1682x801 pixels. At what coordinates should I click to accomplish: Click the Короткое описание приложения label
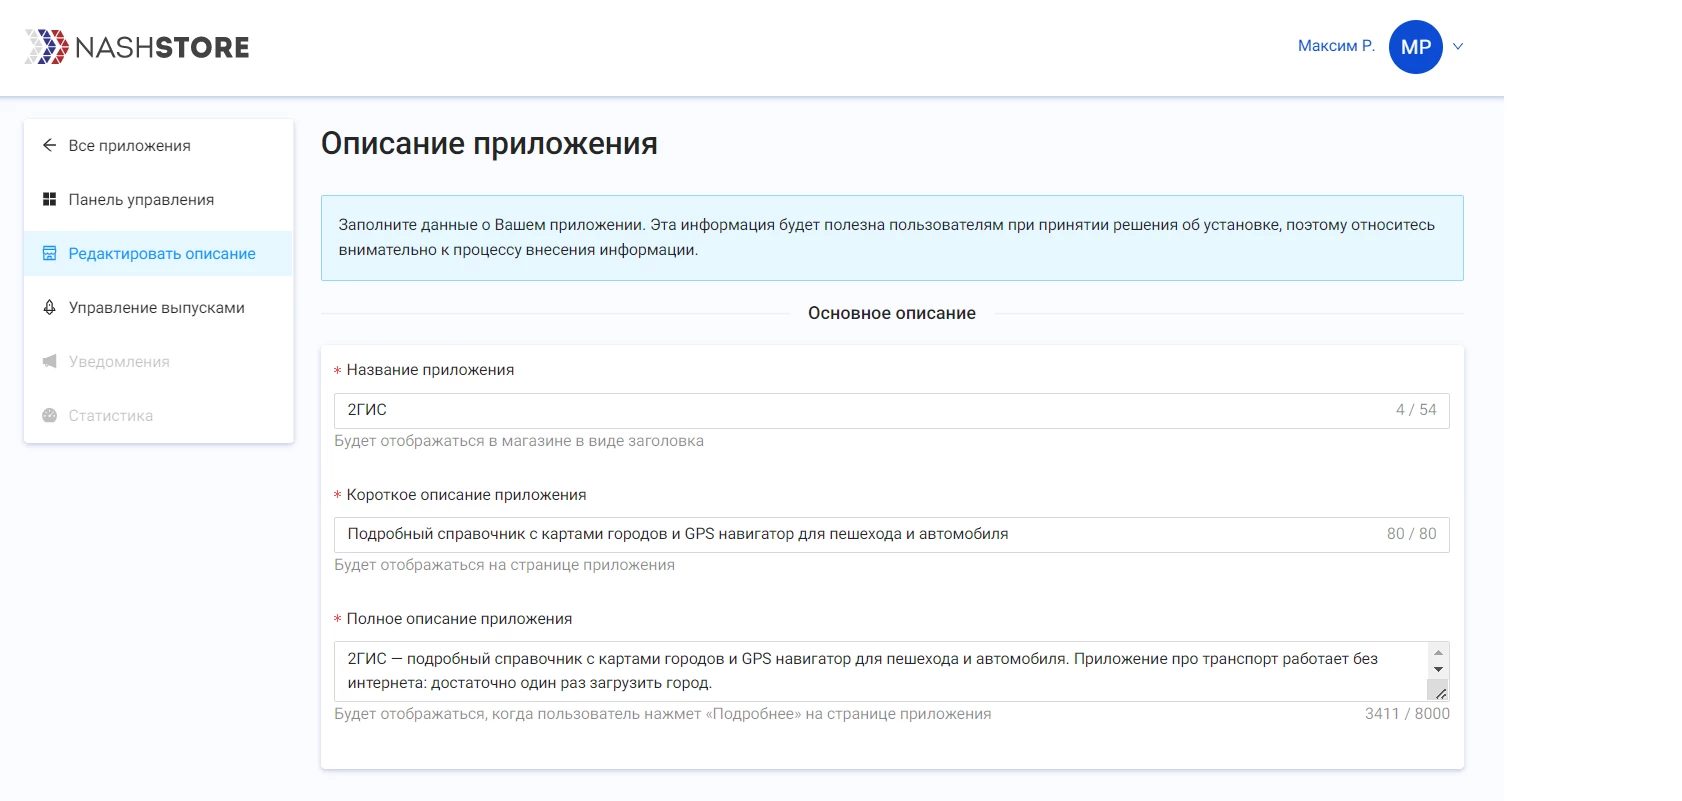(x=466, y=495)
